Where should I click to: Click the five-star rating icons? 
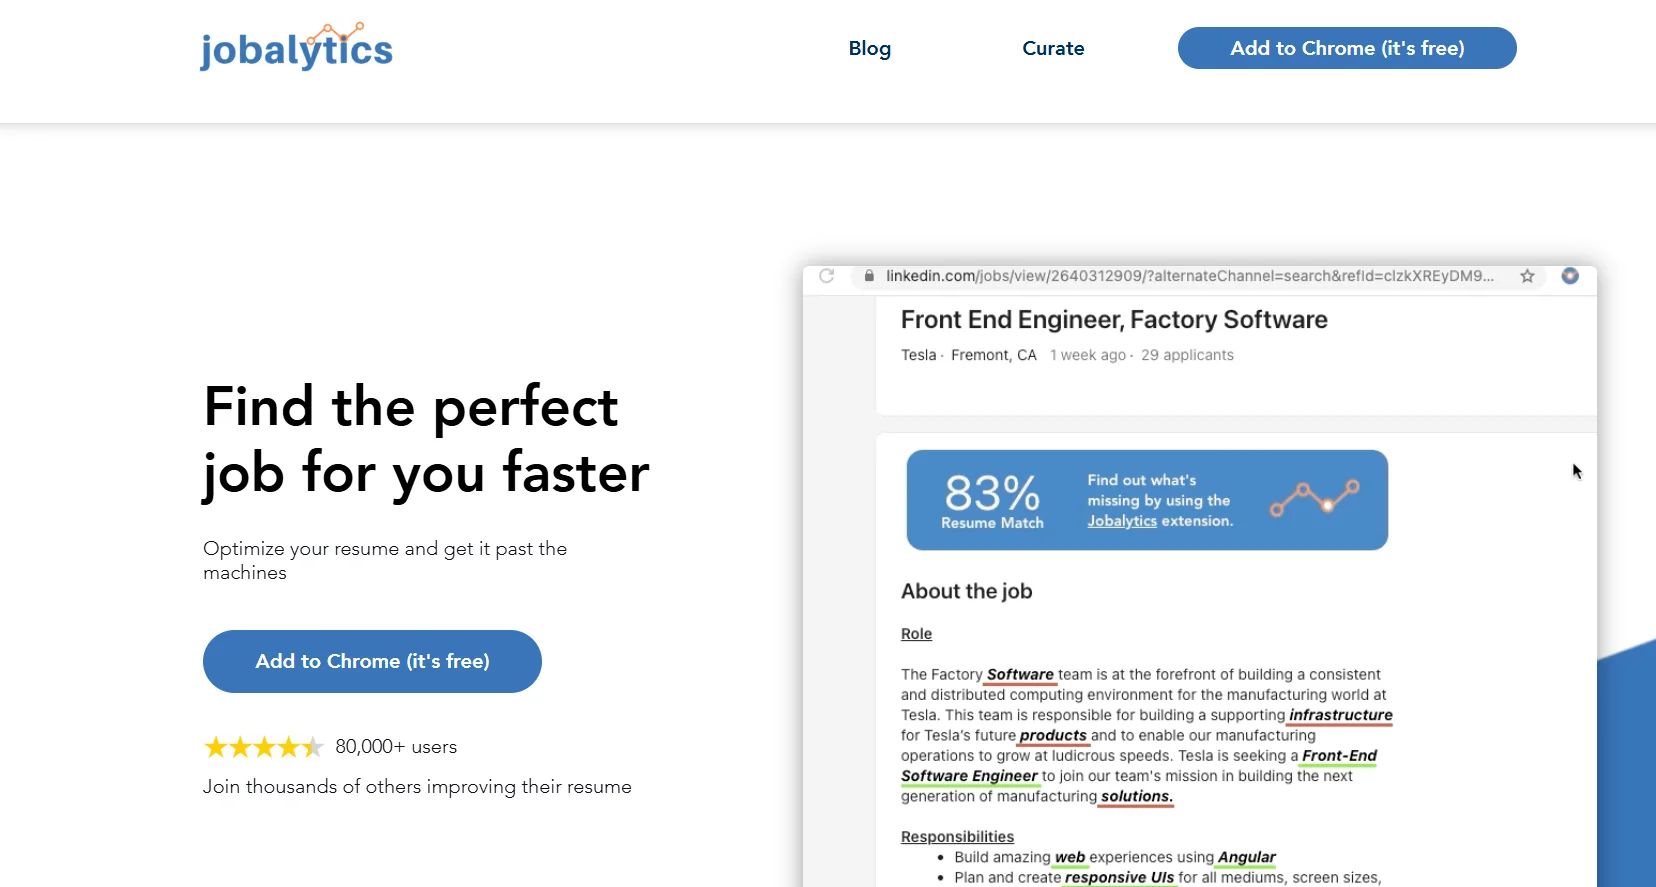pyautogui.click(x=263, y=747)
